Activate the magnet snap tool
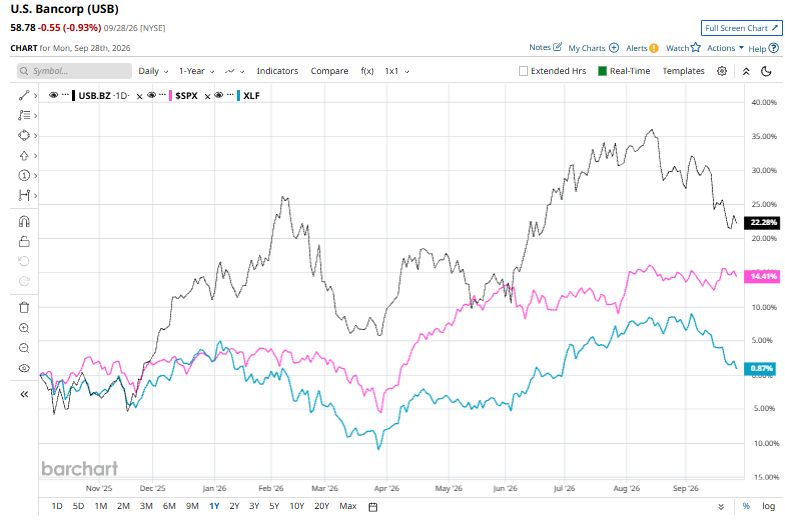The width and height of the screenshot is (785, 522). (x=24, y=221)
